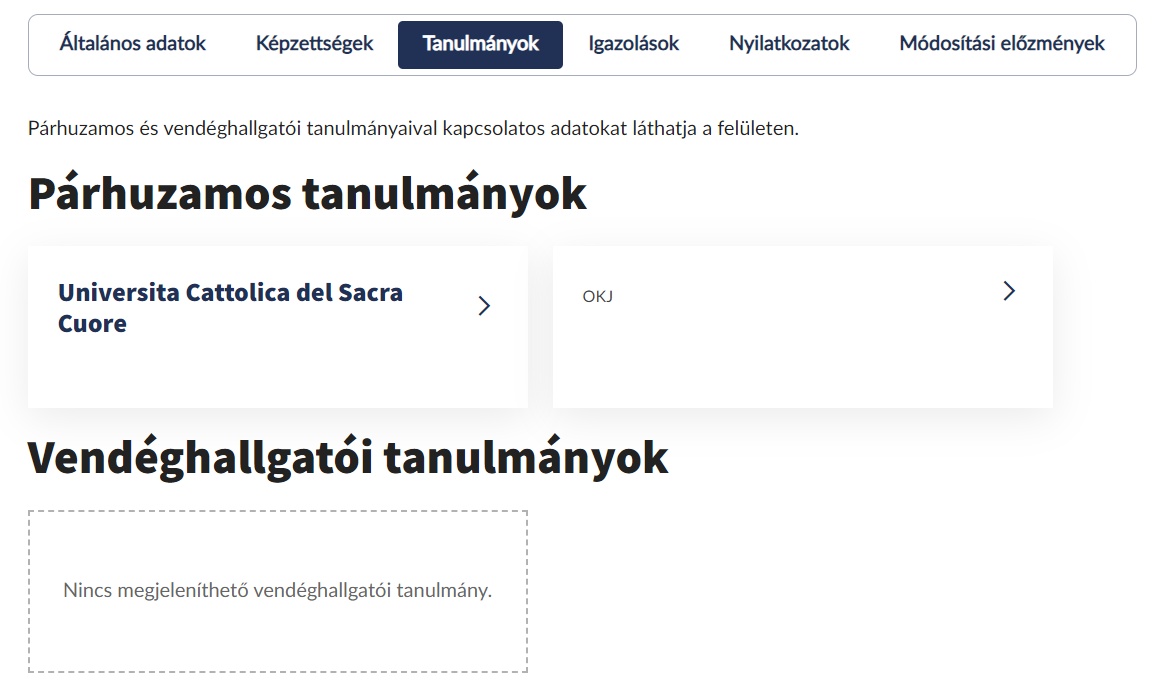Switch to the Képzettségek tab
Screen dimensions: 1155x699
[314, 44]
